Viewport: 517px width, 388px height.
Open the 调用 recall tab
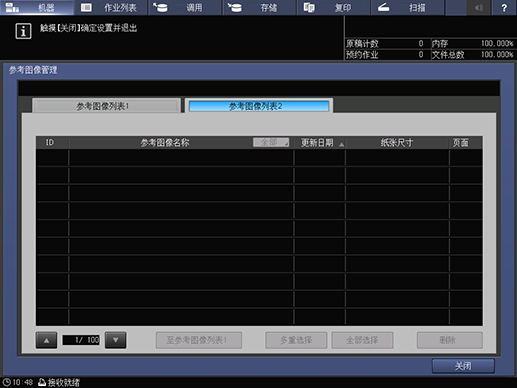click(x=185, y=7)
